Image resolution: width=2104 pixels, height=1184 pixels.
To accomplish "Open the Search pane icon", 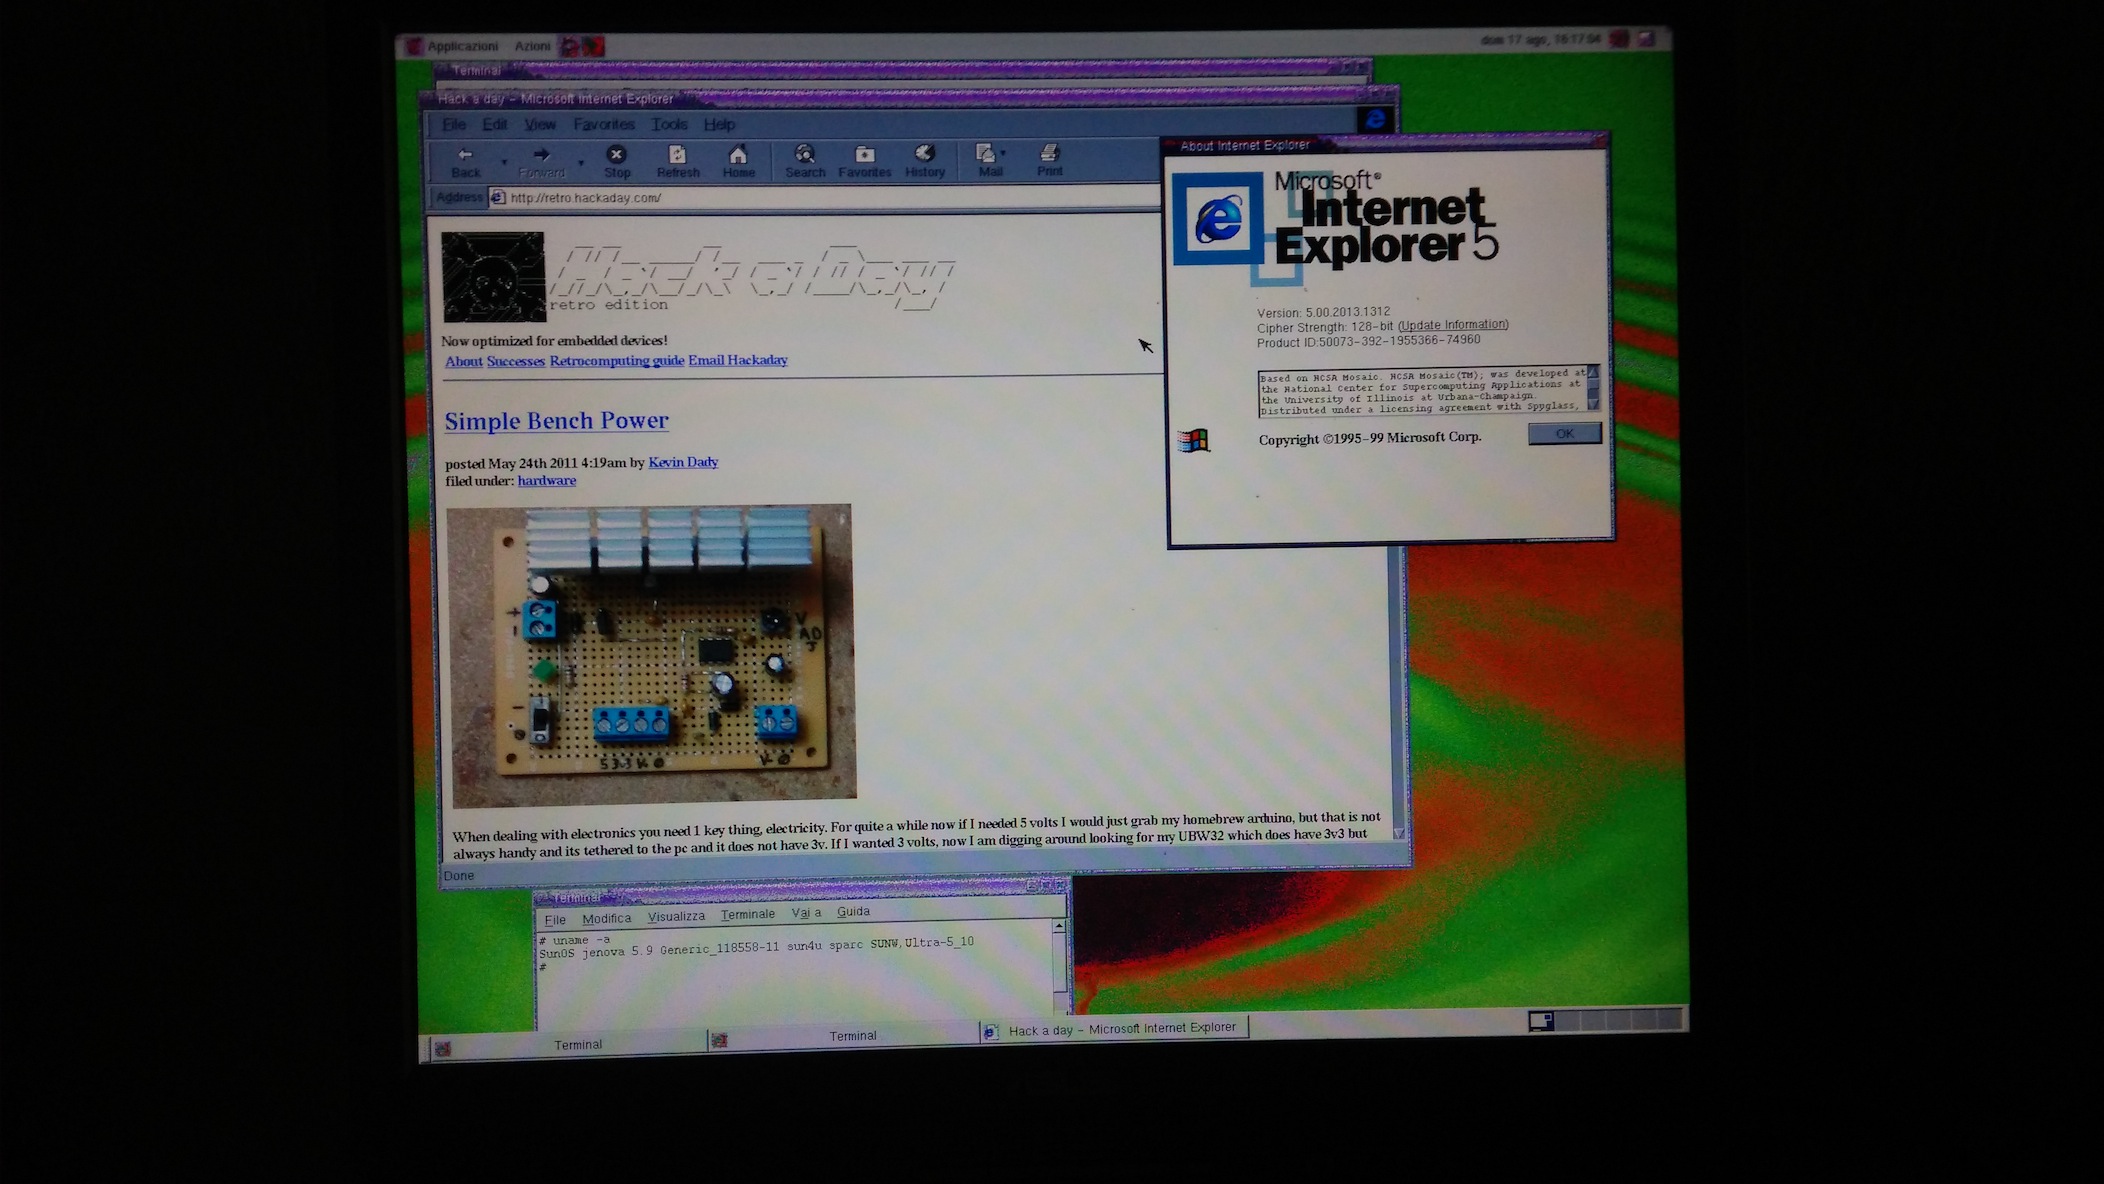I will (804, 154).
